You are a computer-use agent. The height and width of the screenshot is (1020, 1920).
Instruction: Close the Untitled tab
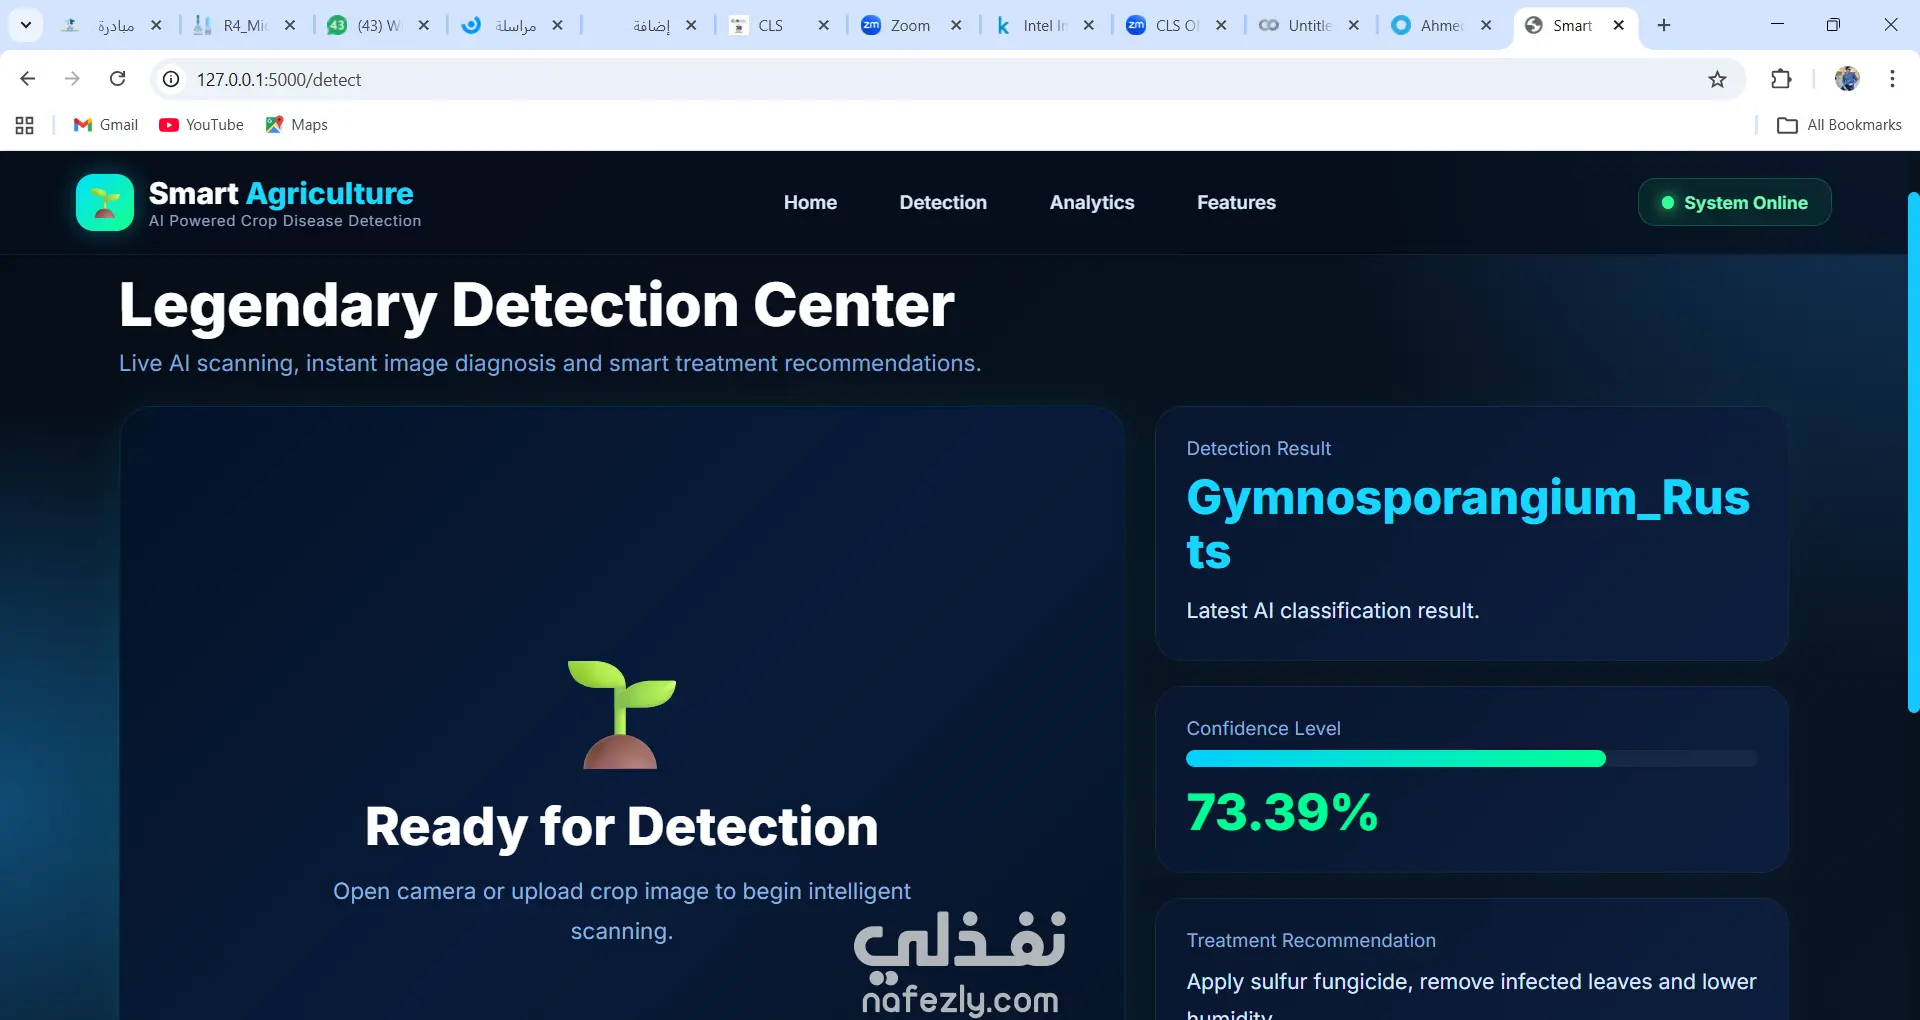coord(1354,25)
